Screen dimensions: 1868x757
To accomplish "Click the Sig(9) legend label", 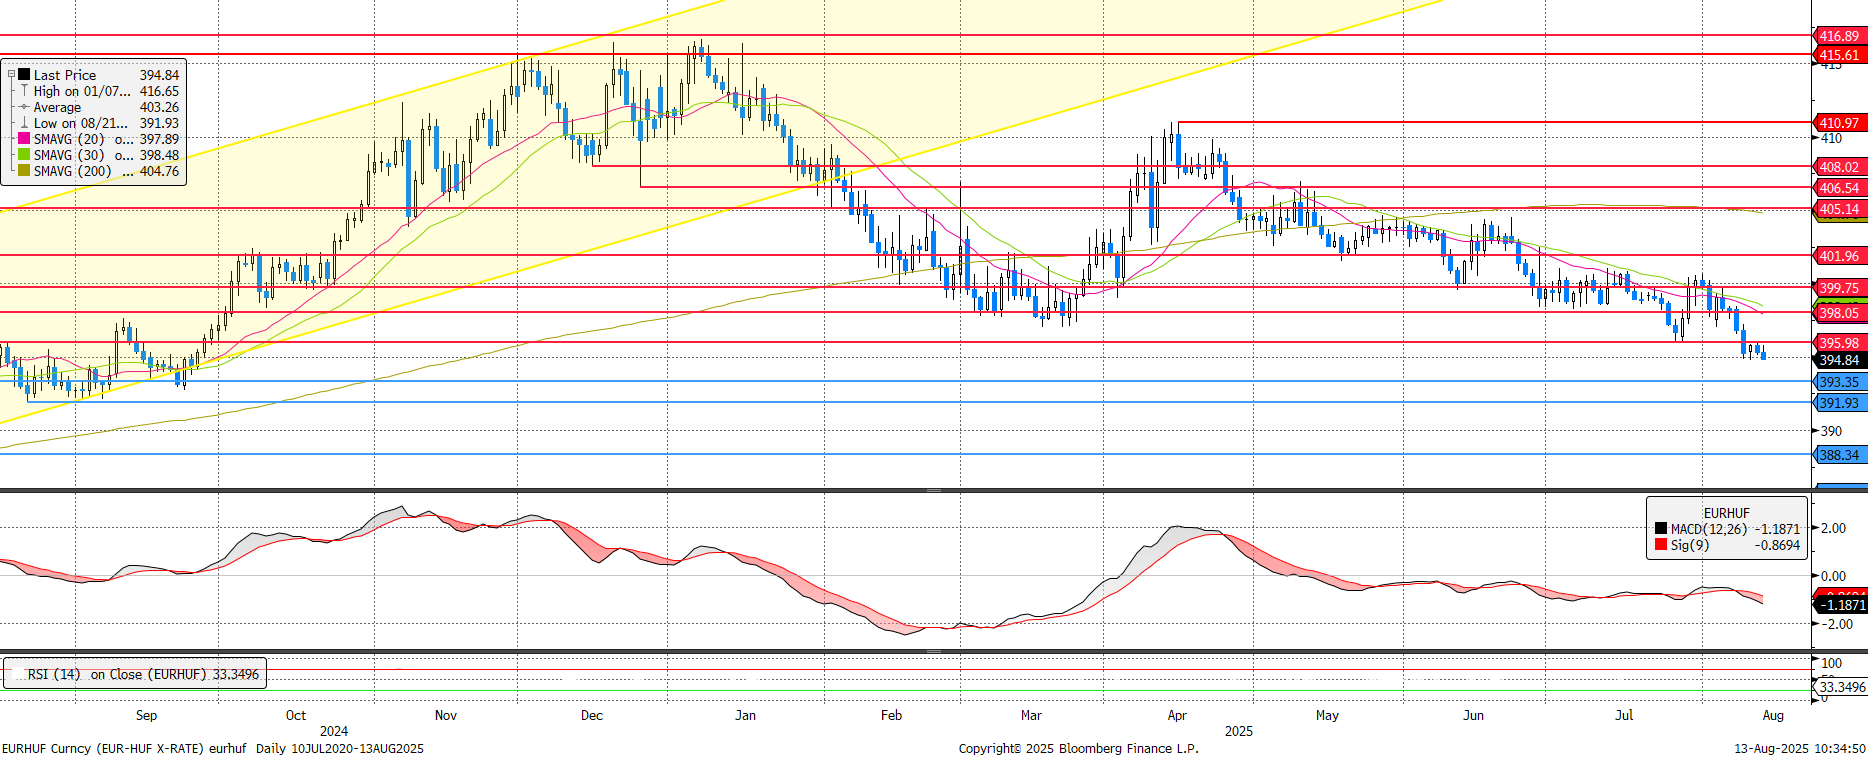I will (1690, 545).
